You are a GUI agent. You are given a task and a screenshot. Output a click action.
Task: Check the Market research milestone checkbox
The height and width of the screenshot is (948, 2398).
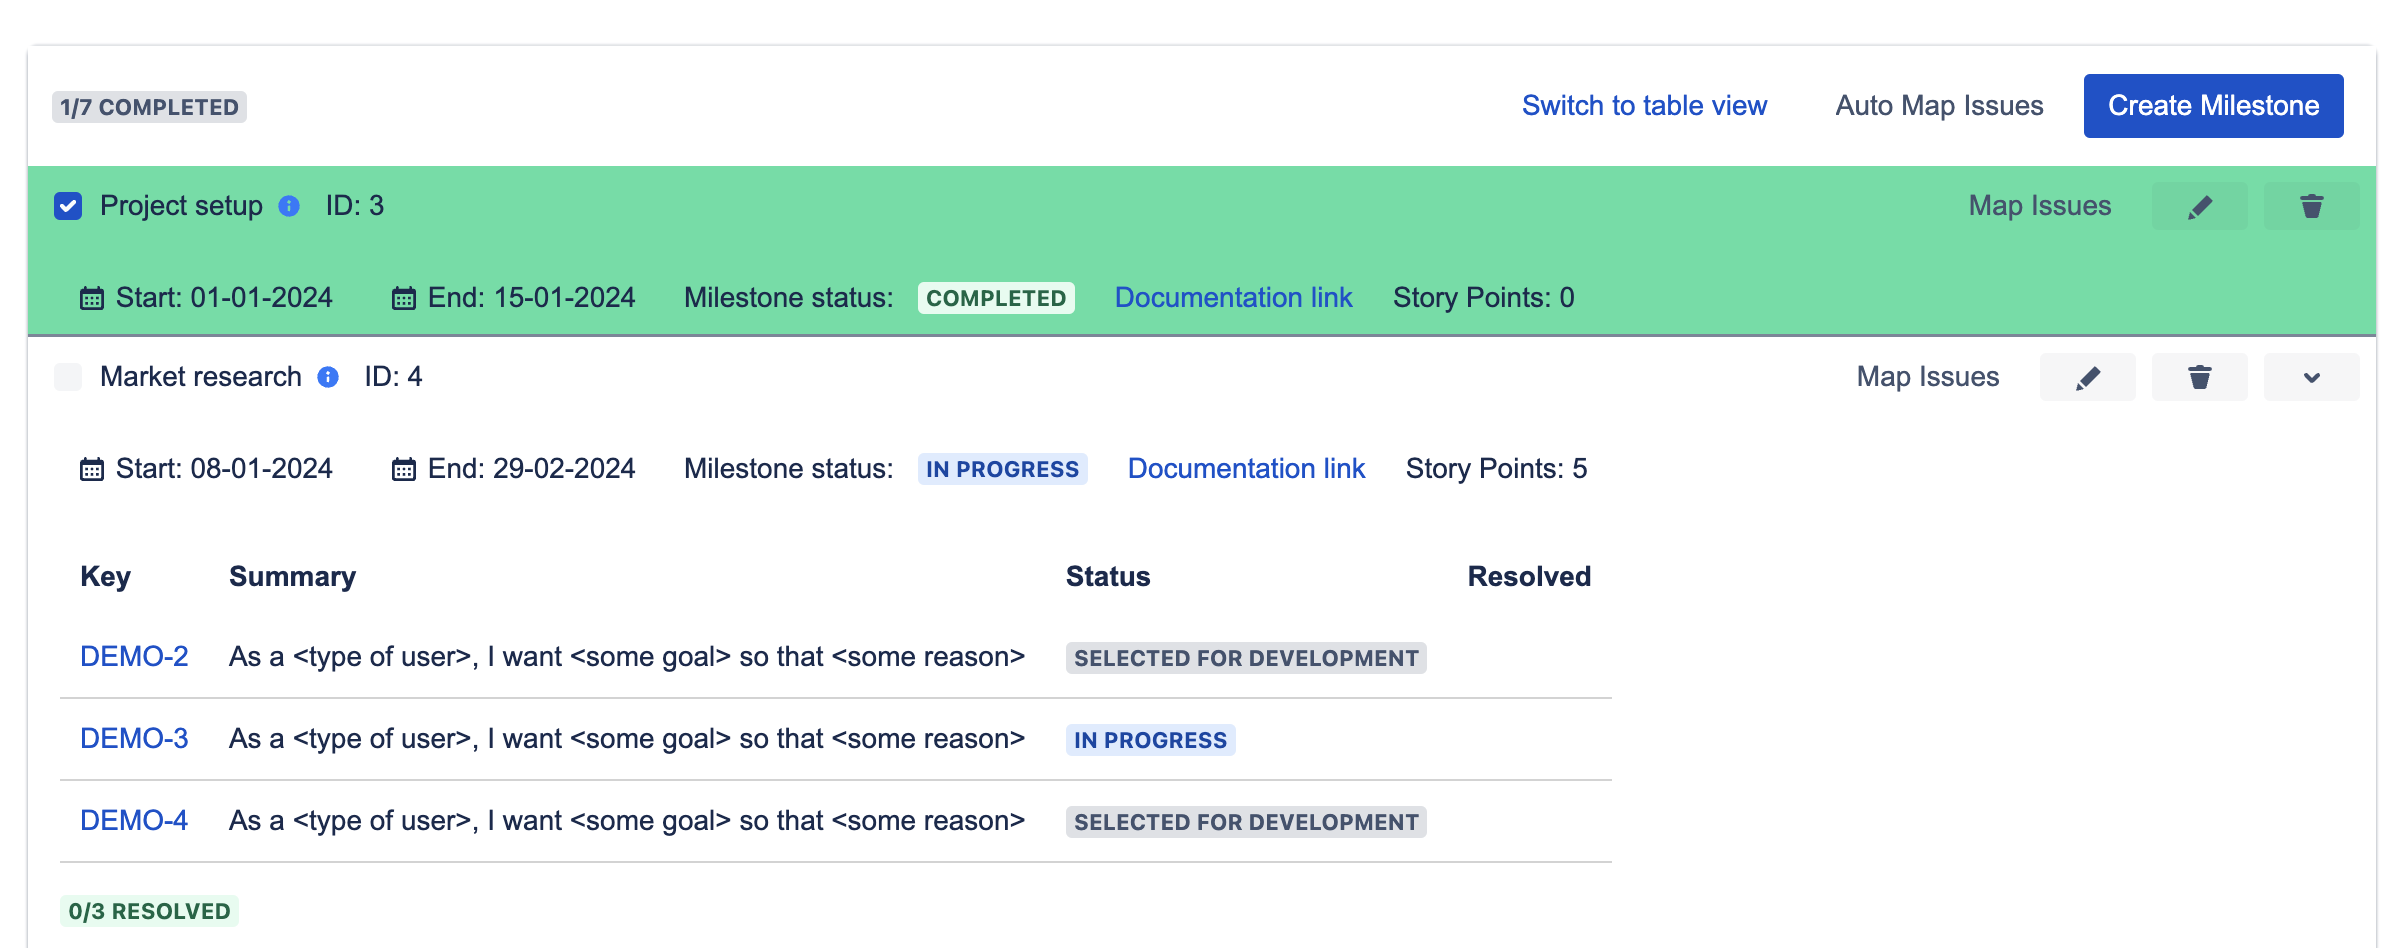coord(67,377)
